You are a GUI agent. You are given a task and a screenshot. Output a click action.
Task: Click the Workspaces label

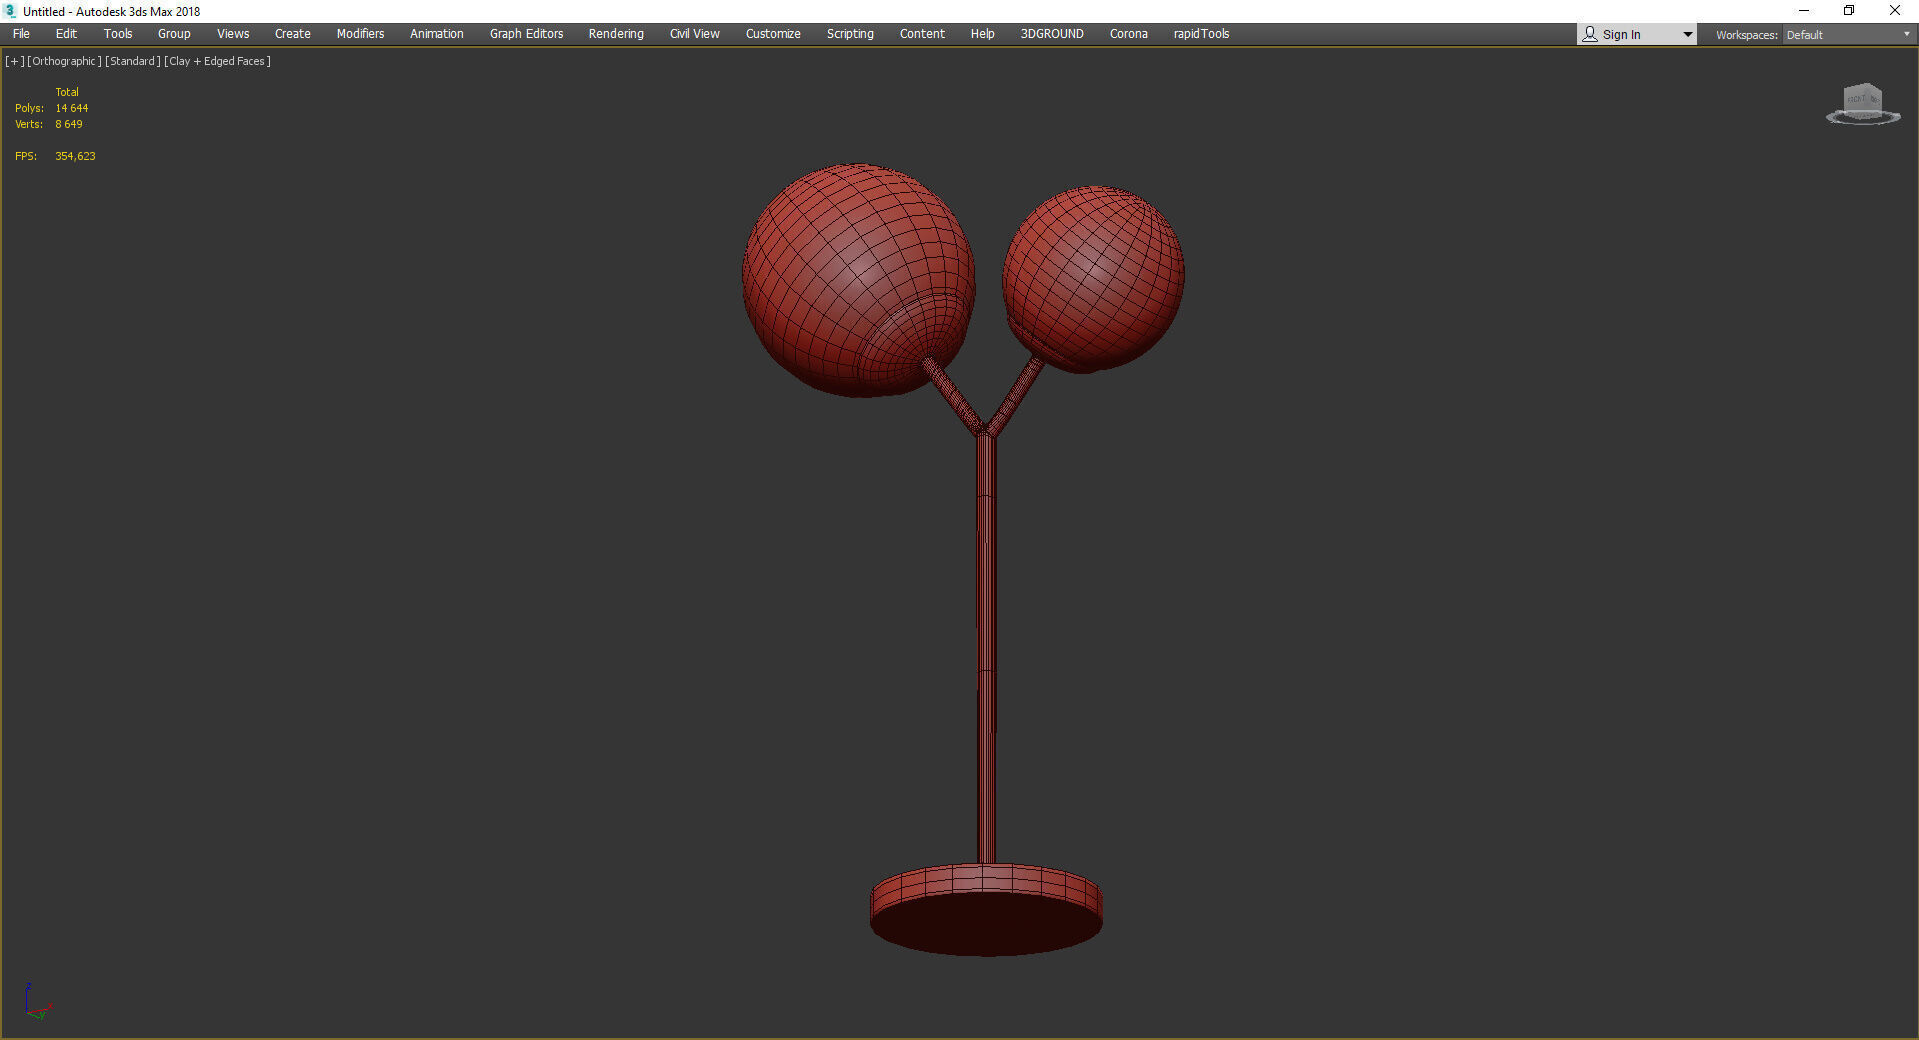pos(1747,35)
